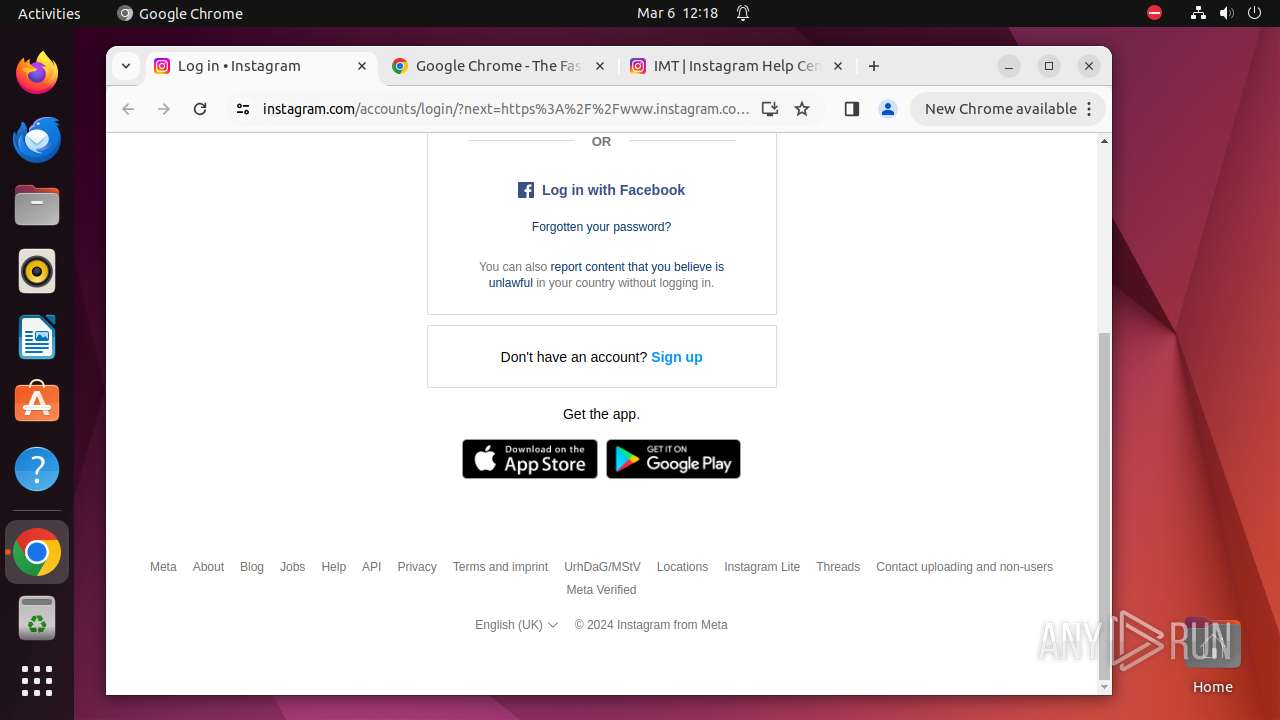
Task: Click the Google Chrome dock icon
Action: 37,552
